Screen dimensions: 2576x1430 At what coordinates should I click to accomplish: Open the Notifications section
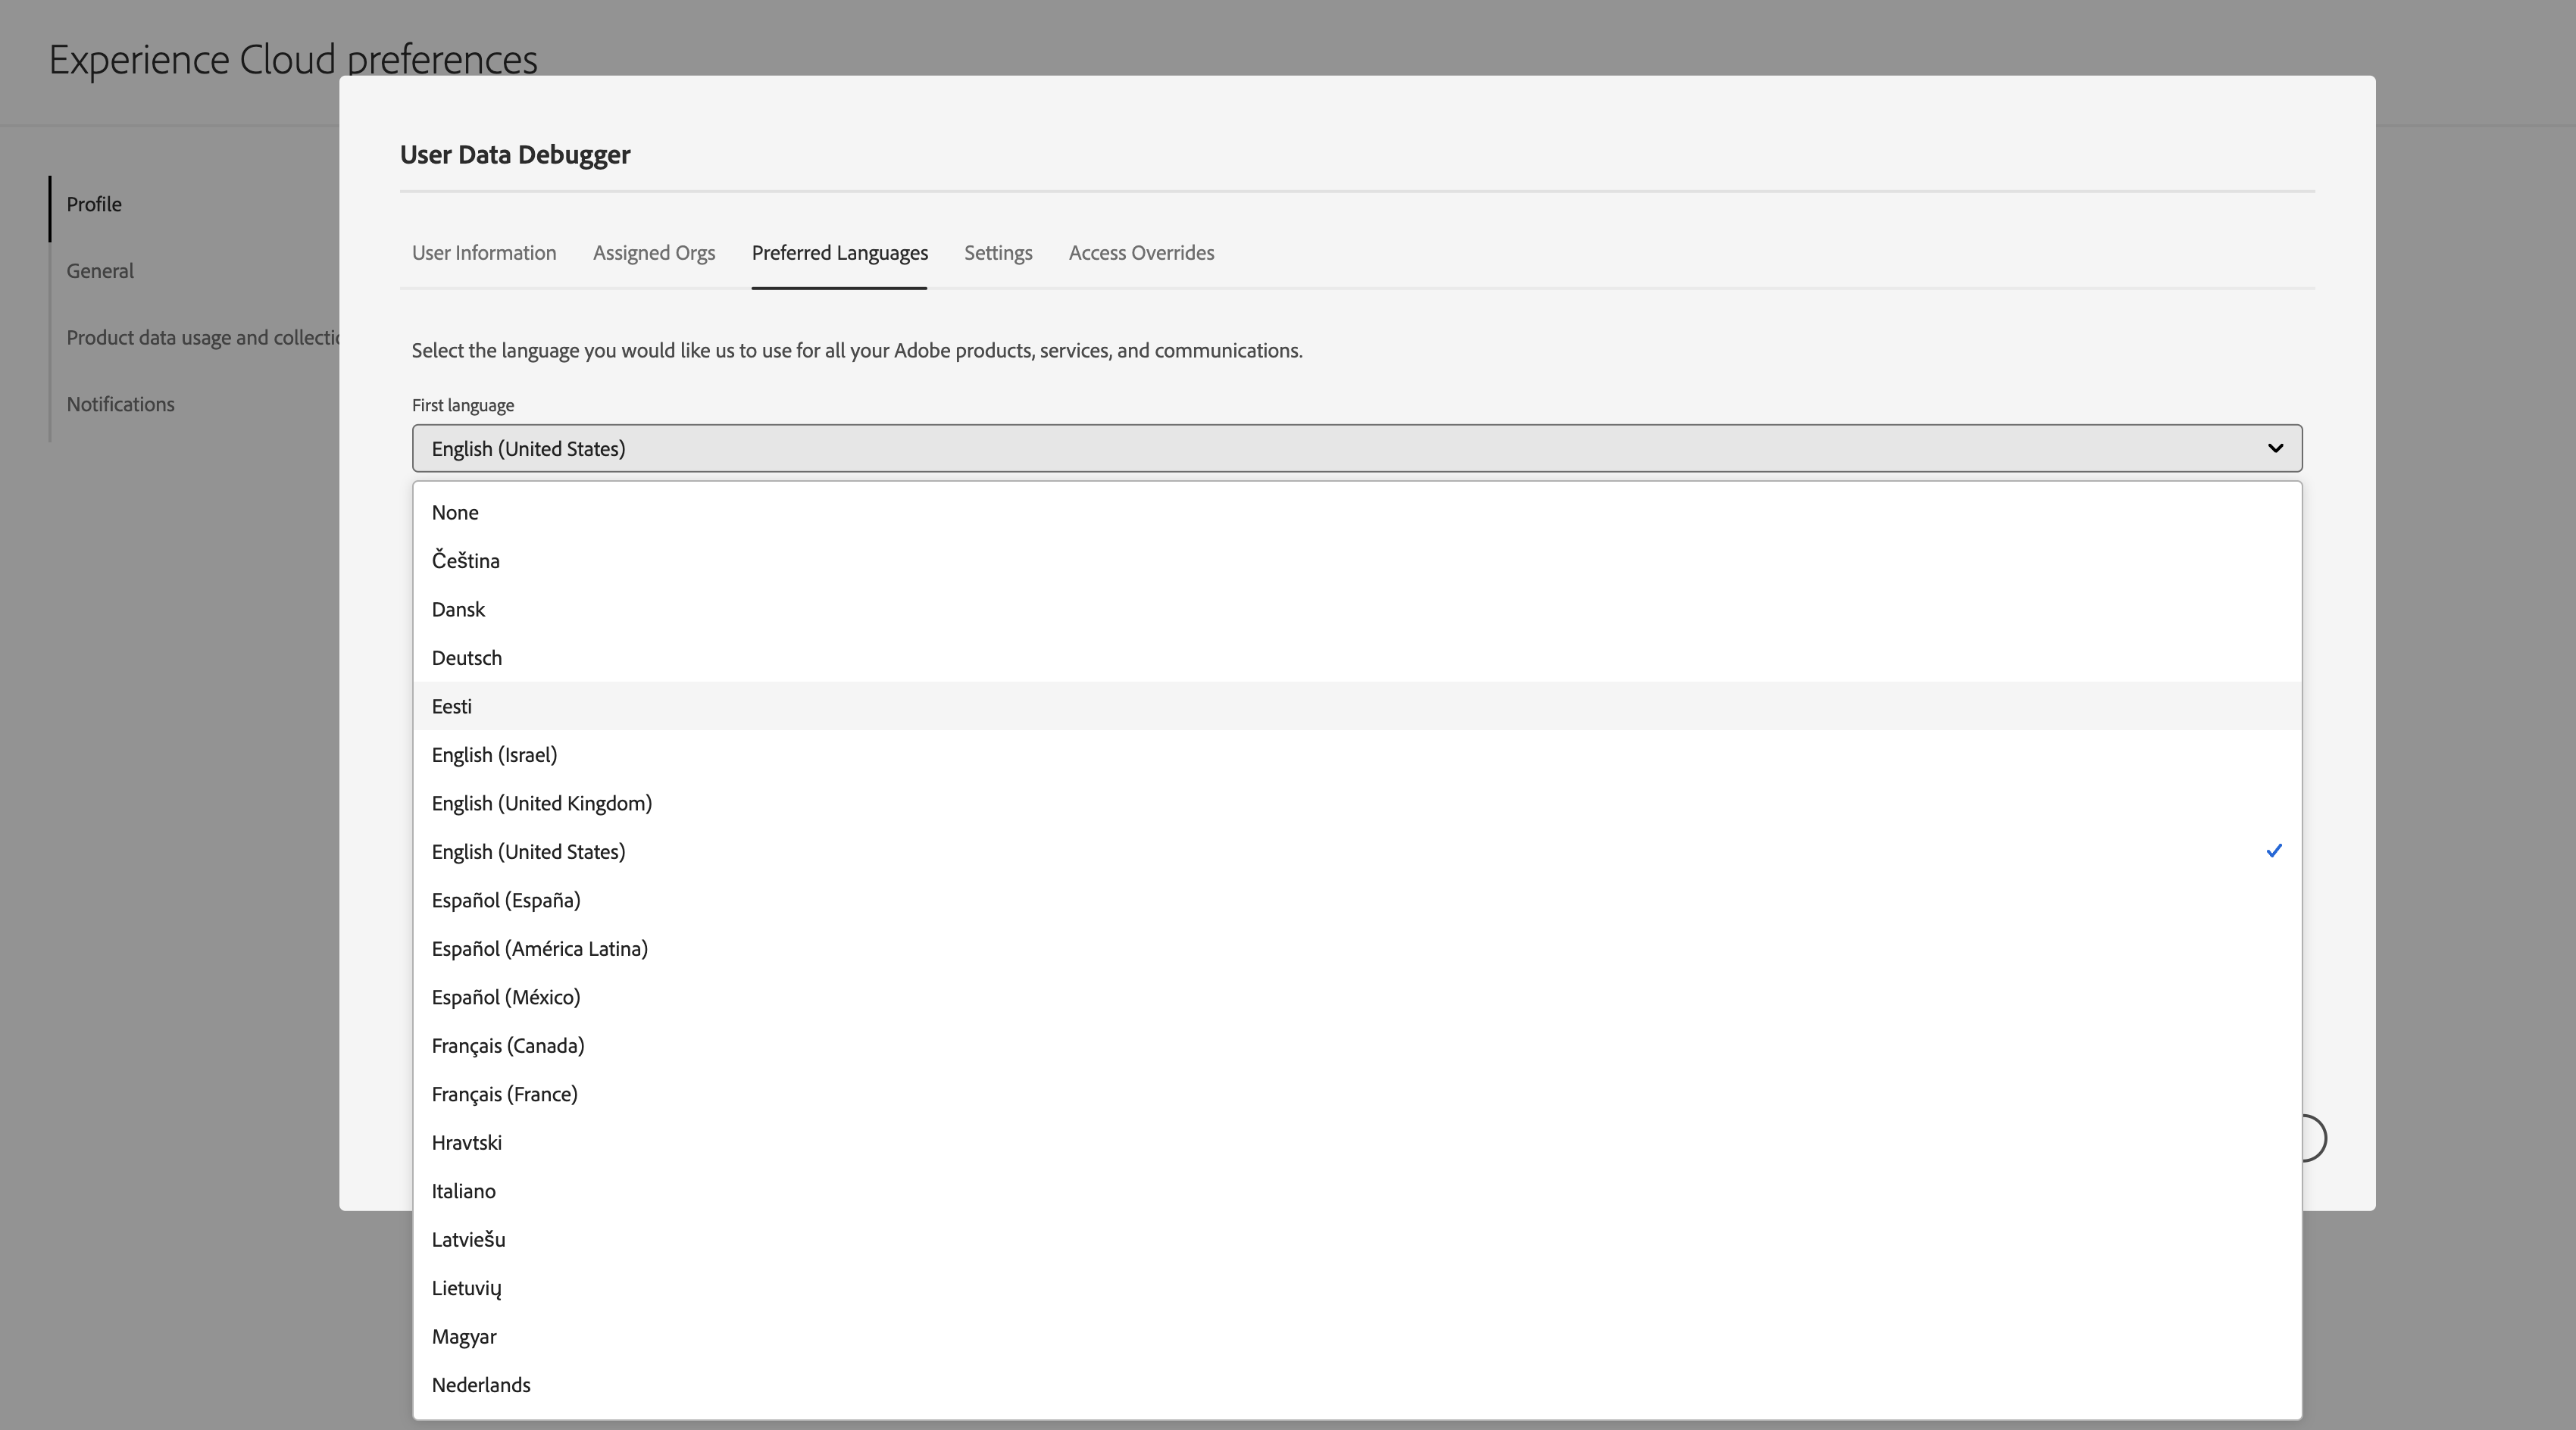pyautogui.click(x=120, y=403)
